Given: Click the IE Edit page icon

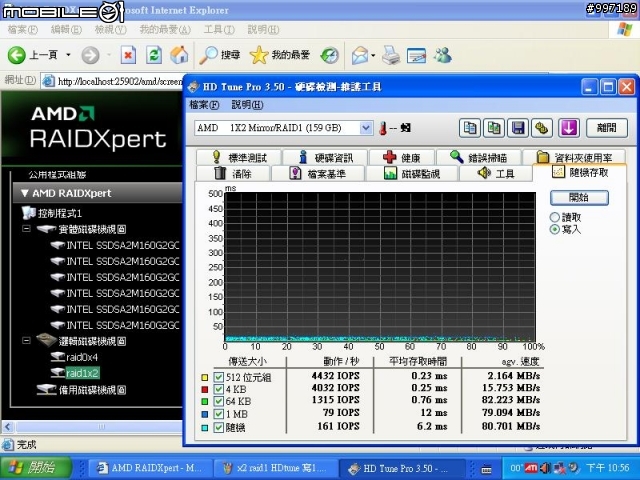Looking at the screenshot, I should point(416,56).
